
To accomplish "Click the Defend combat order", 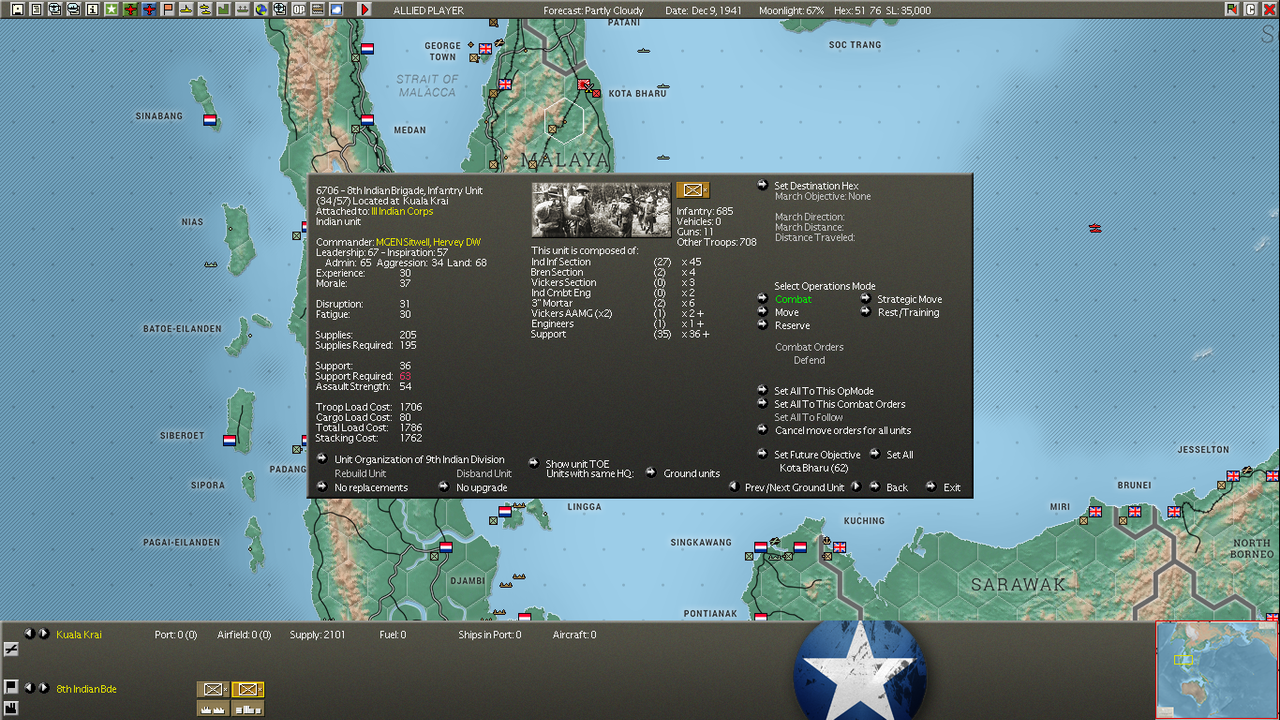I will tap(809, 360).
